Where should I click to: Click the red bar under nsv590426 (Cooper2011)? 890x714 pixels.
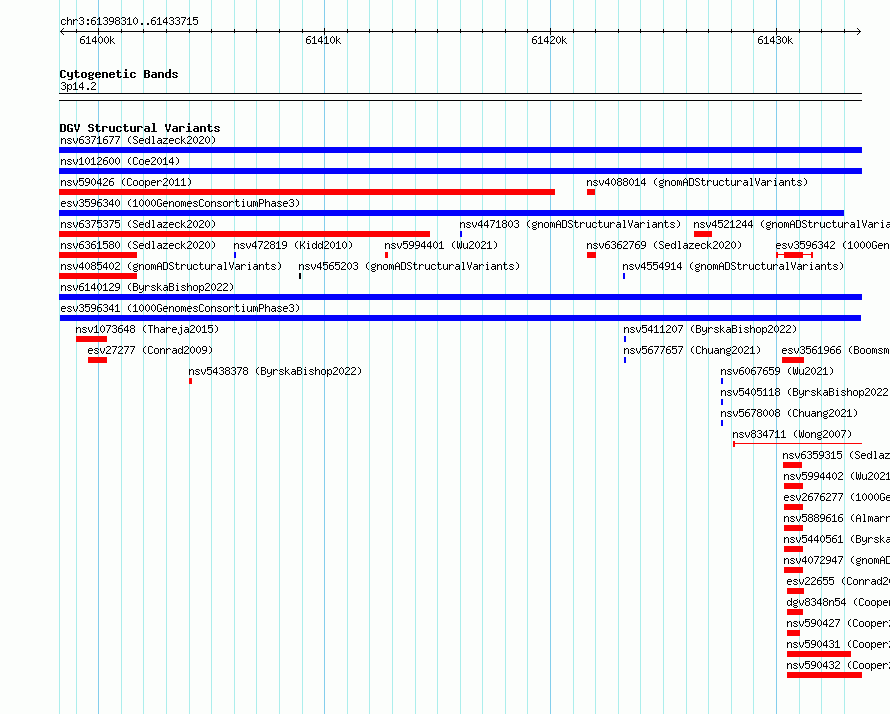pos(307,192)
